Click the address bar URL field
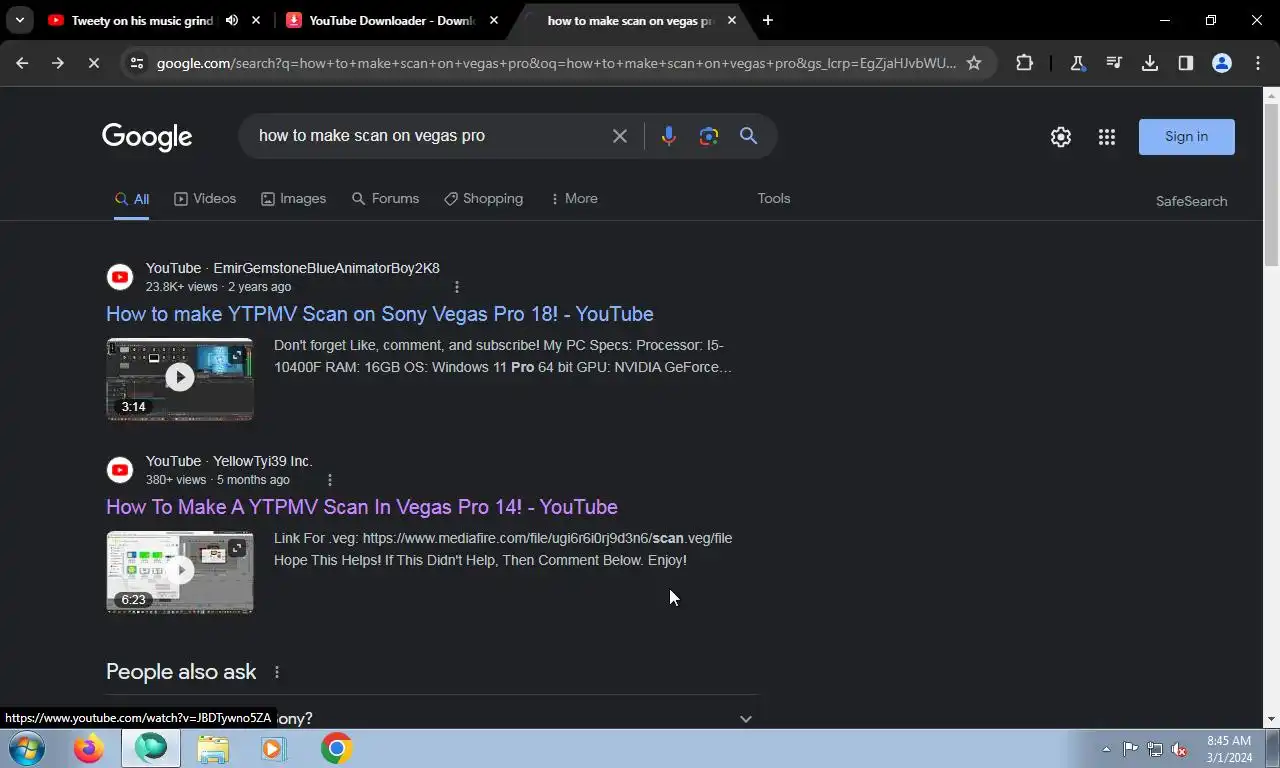1280x768 pixels. (x=556, y=63)
